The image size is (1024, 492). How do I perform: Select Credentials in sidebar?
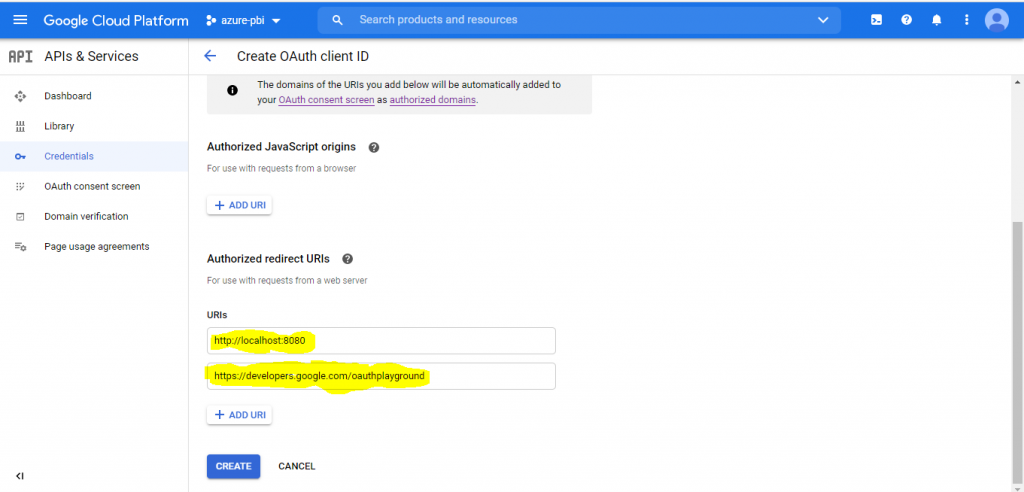pos(94,156)
